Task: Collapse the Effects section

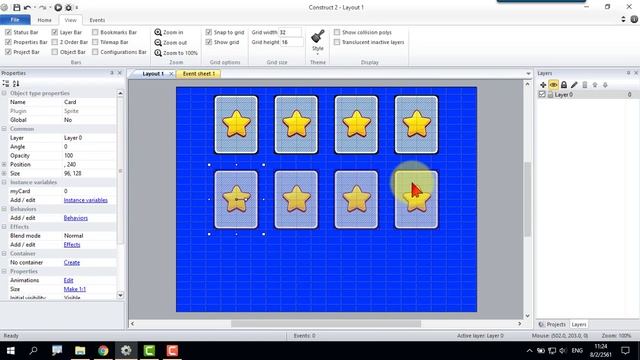Action: (4, 227)
